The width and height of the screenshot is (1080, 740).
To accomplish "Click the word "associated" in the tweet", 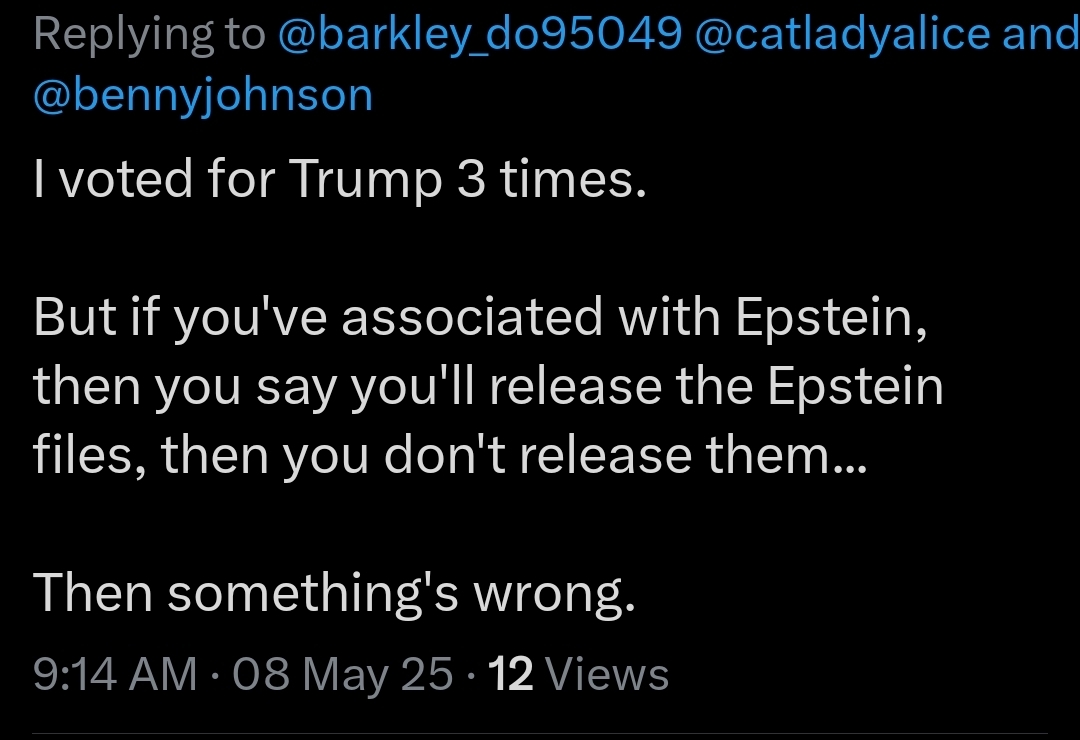I will [472, 316].
